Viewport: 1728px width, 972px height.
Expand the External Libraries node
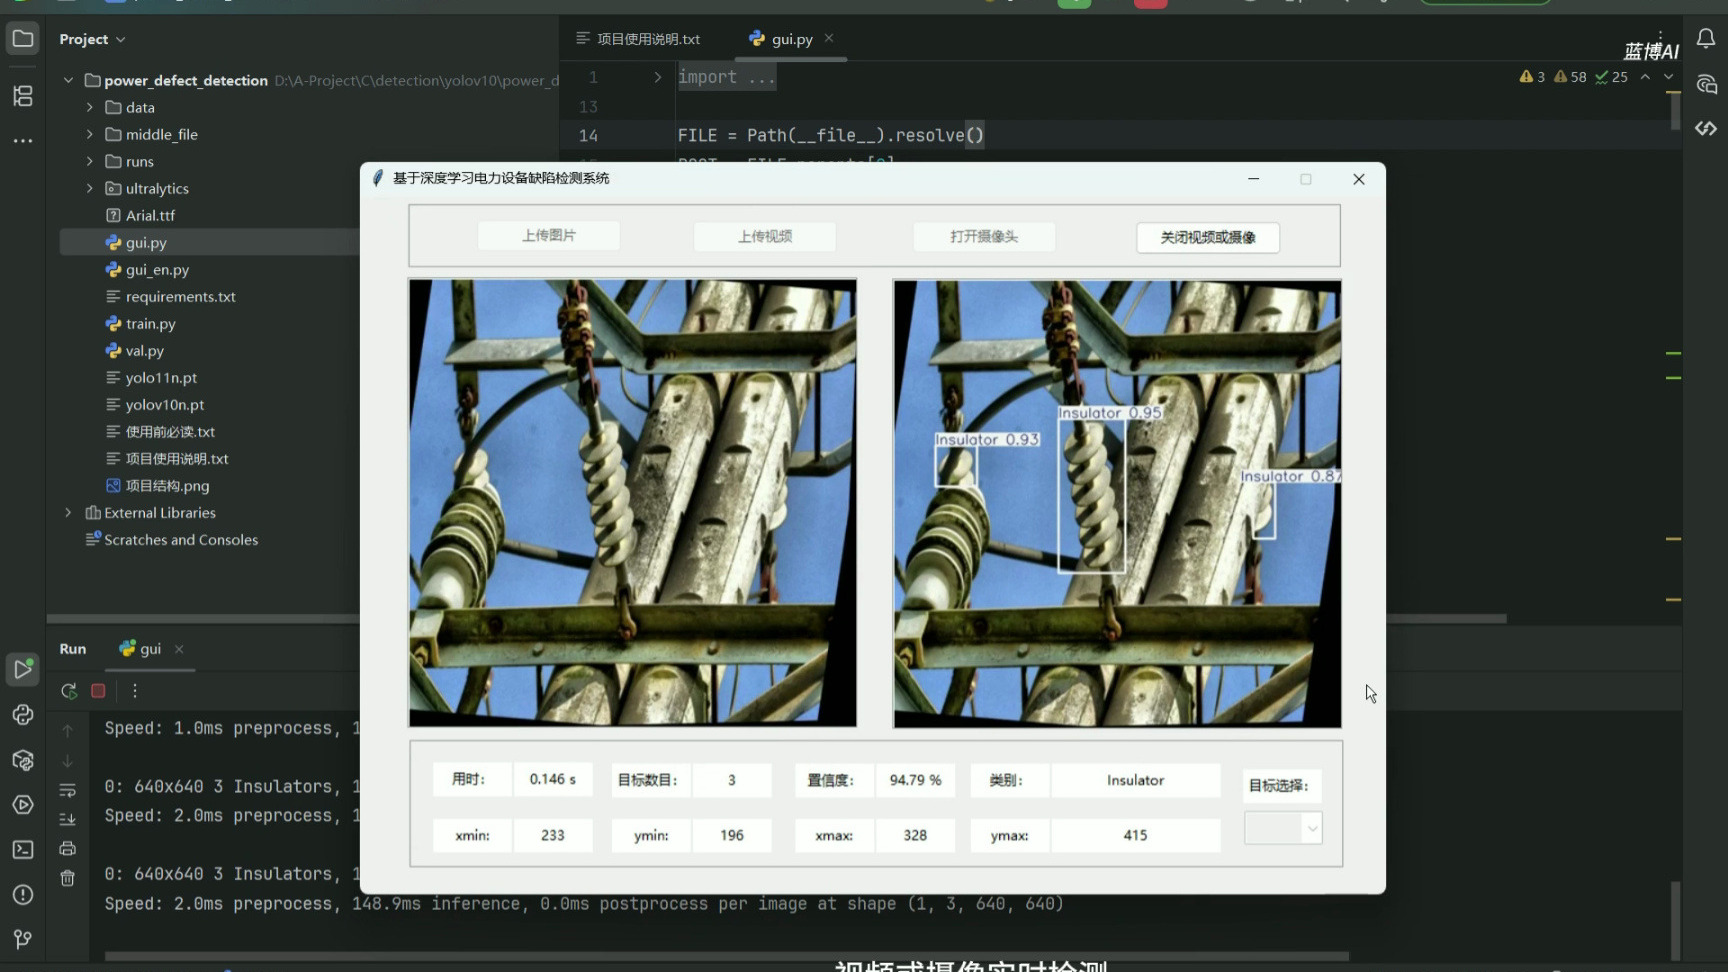point(68,512)
